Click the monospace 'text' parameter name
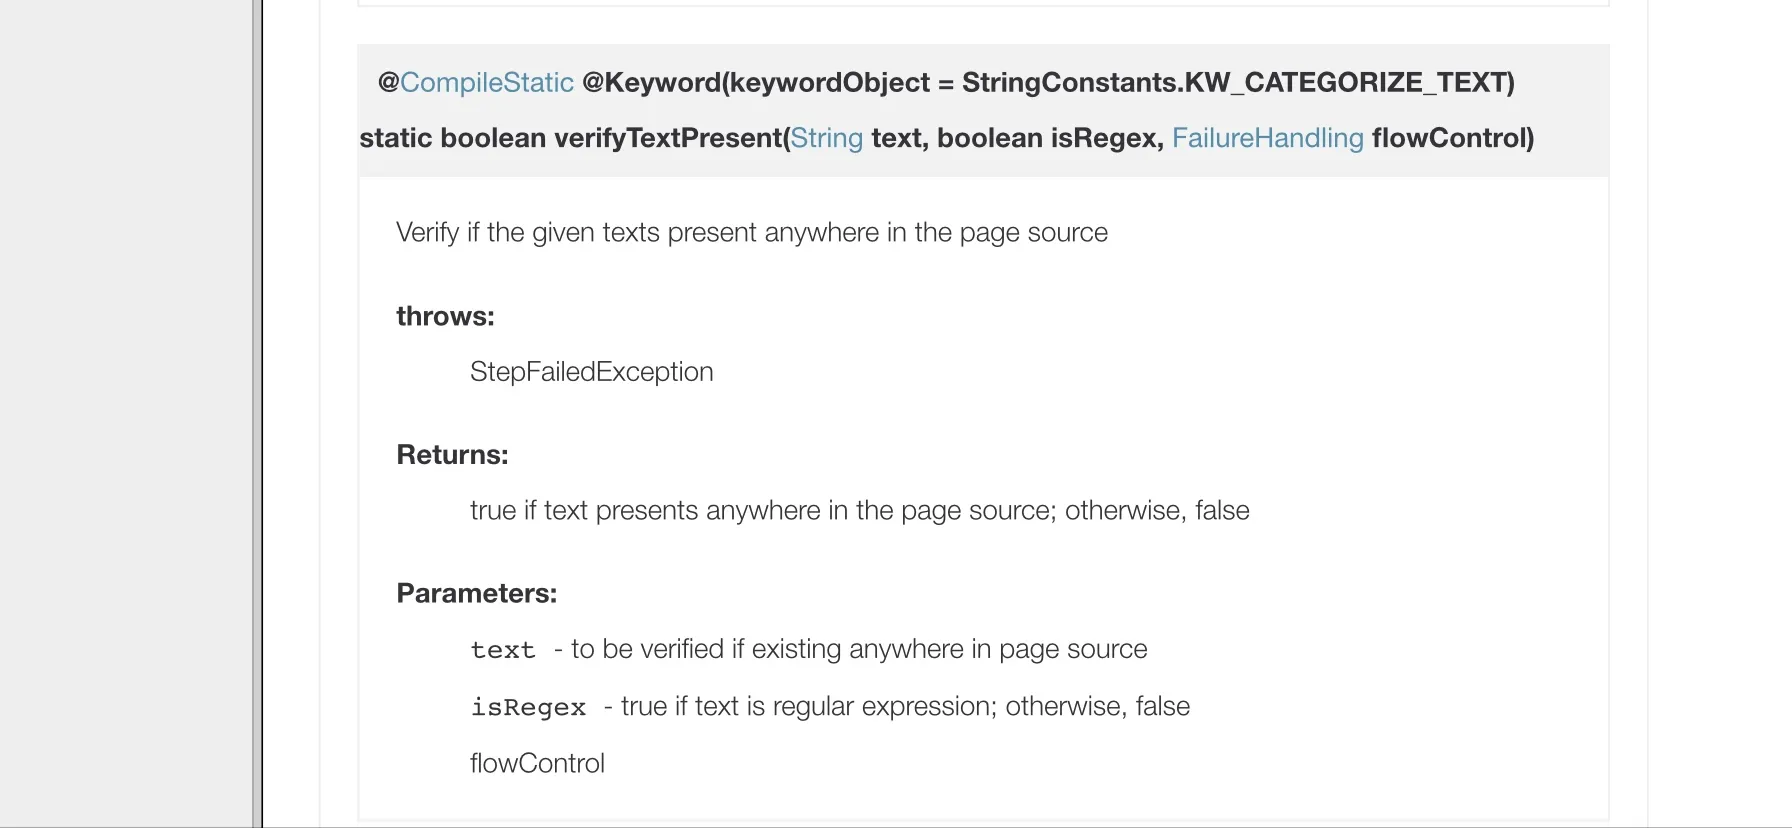 point(503,650)
